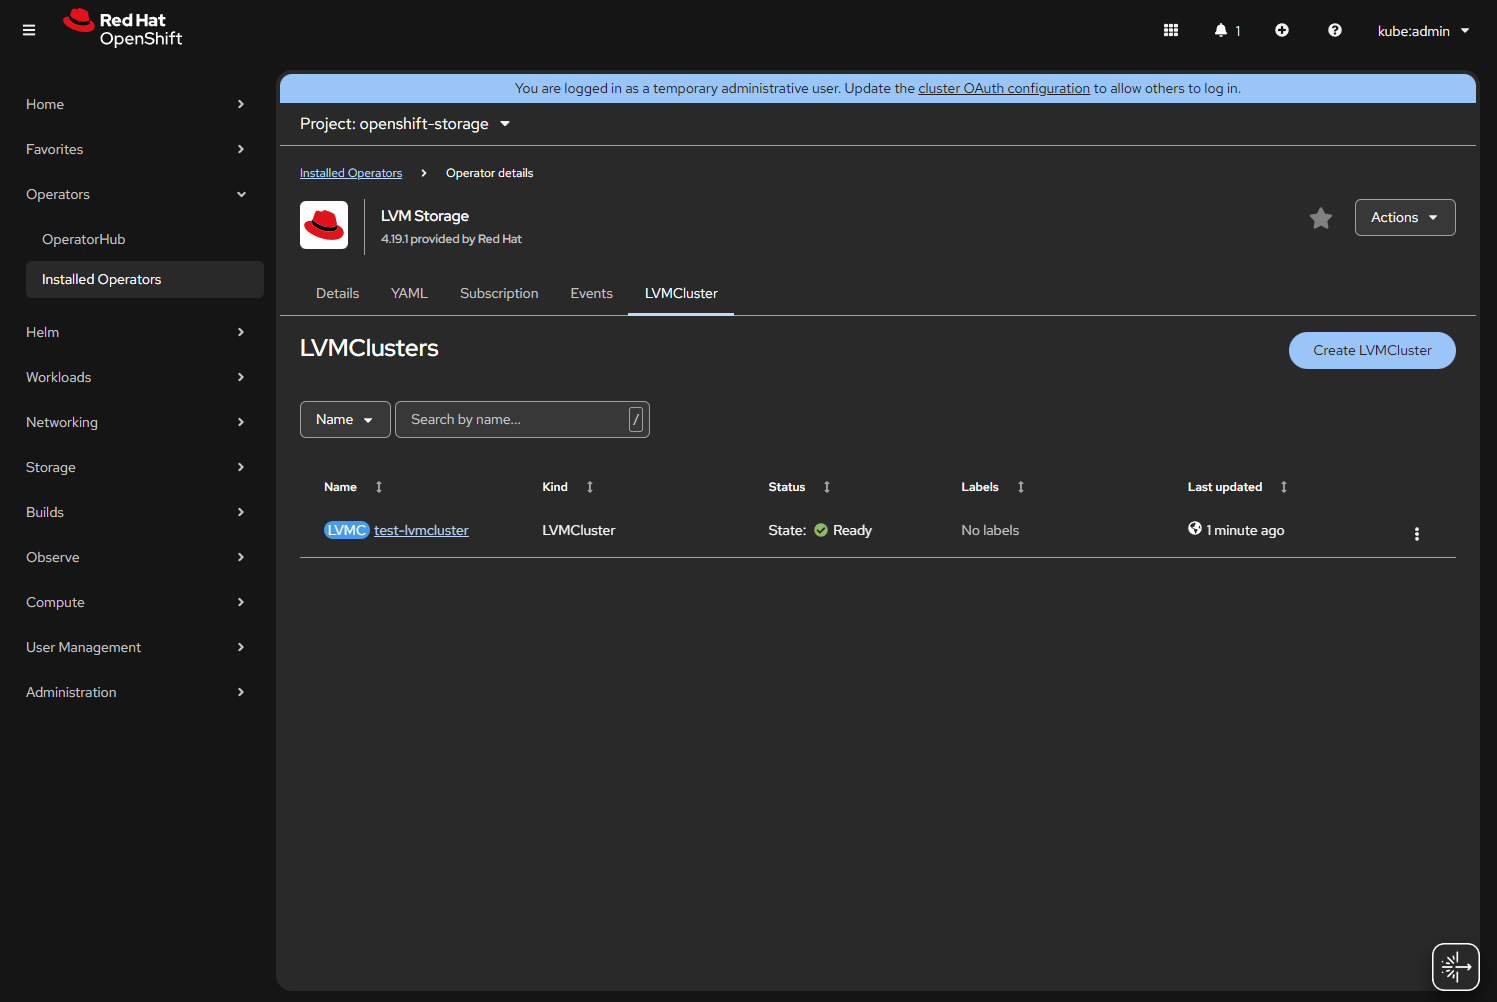Favorite LVM Storage with the star icon
1497x1002 pixels.
[x=1321, y=218]
